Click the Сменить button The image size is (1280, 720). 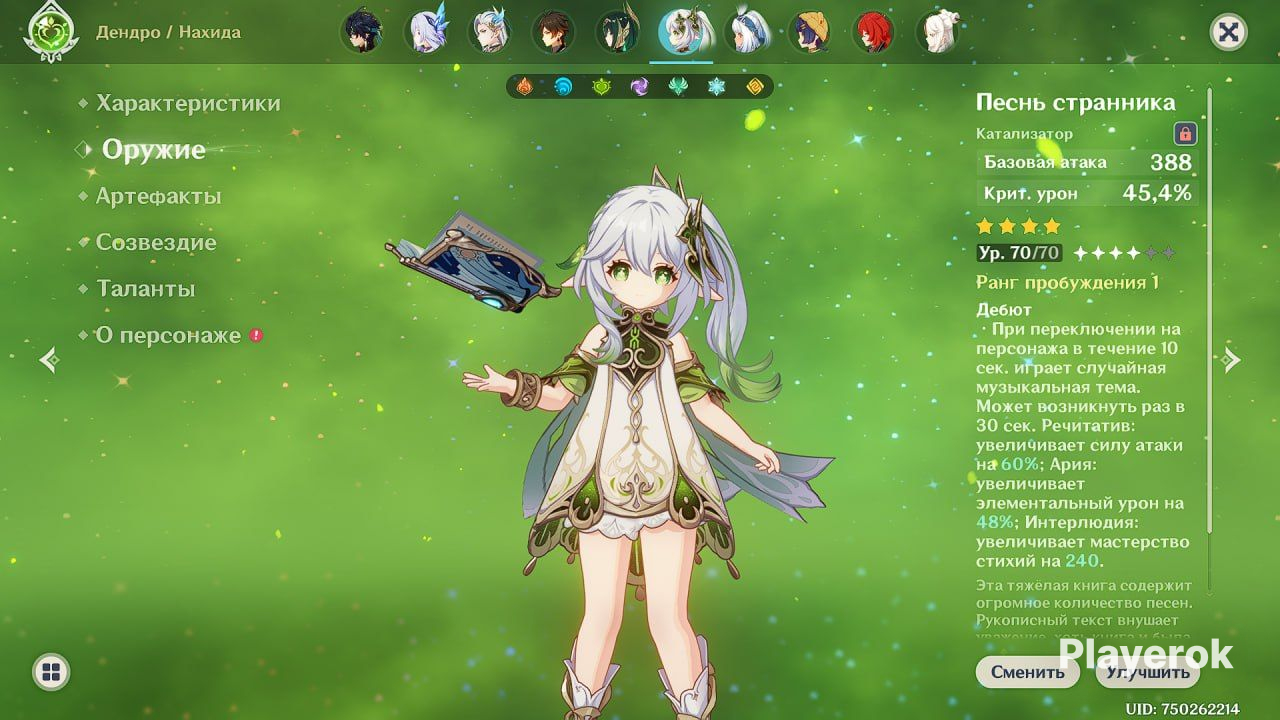coord(1028,672)
